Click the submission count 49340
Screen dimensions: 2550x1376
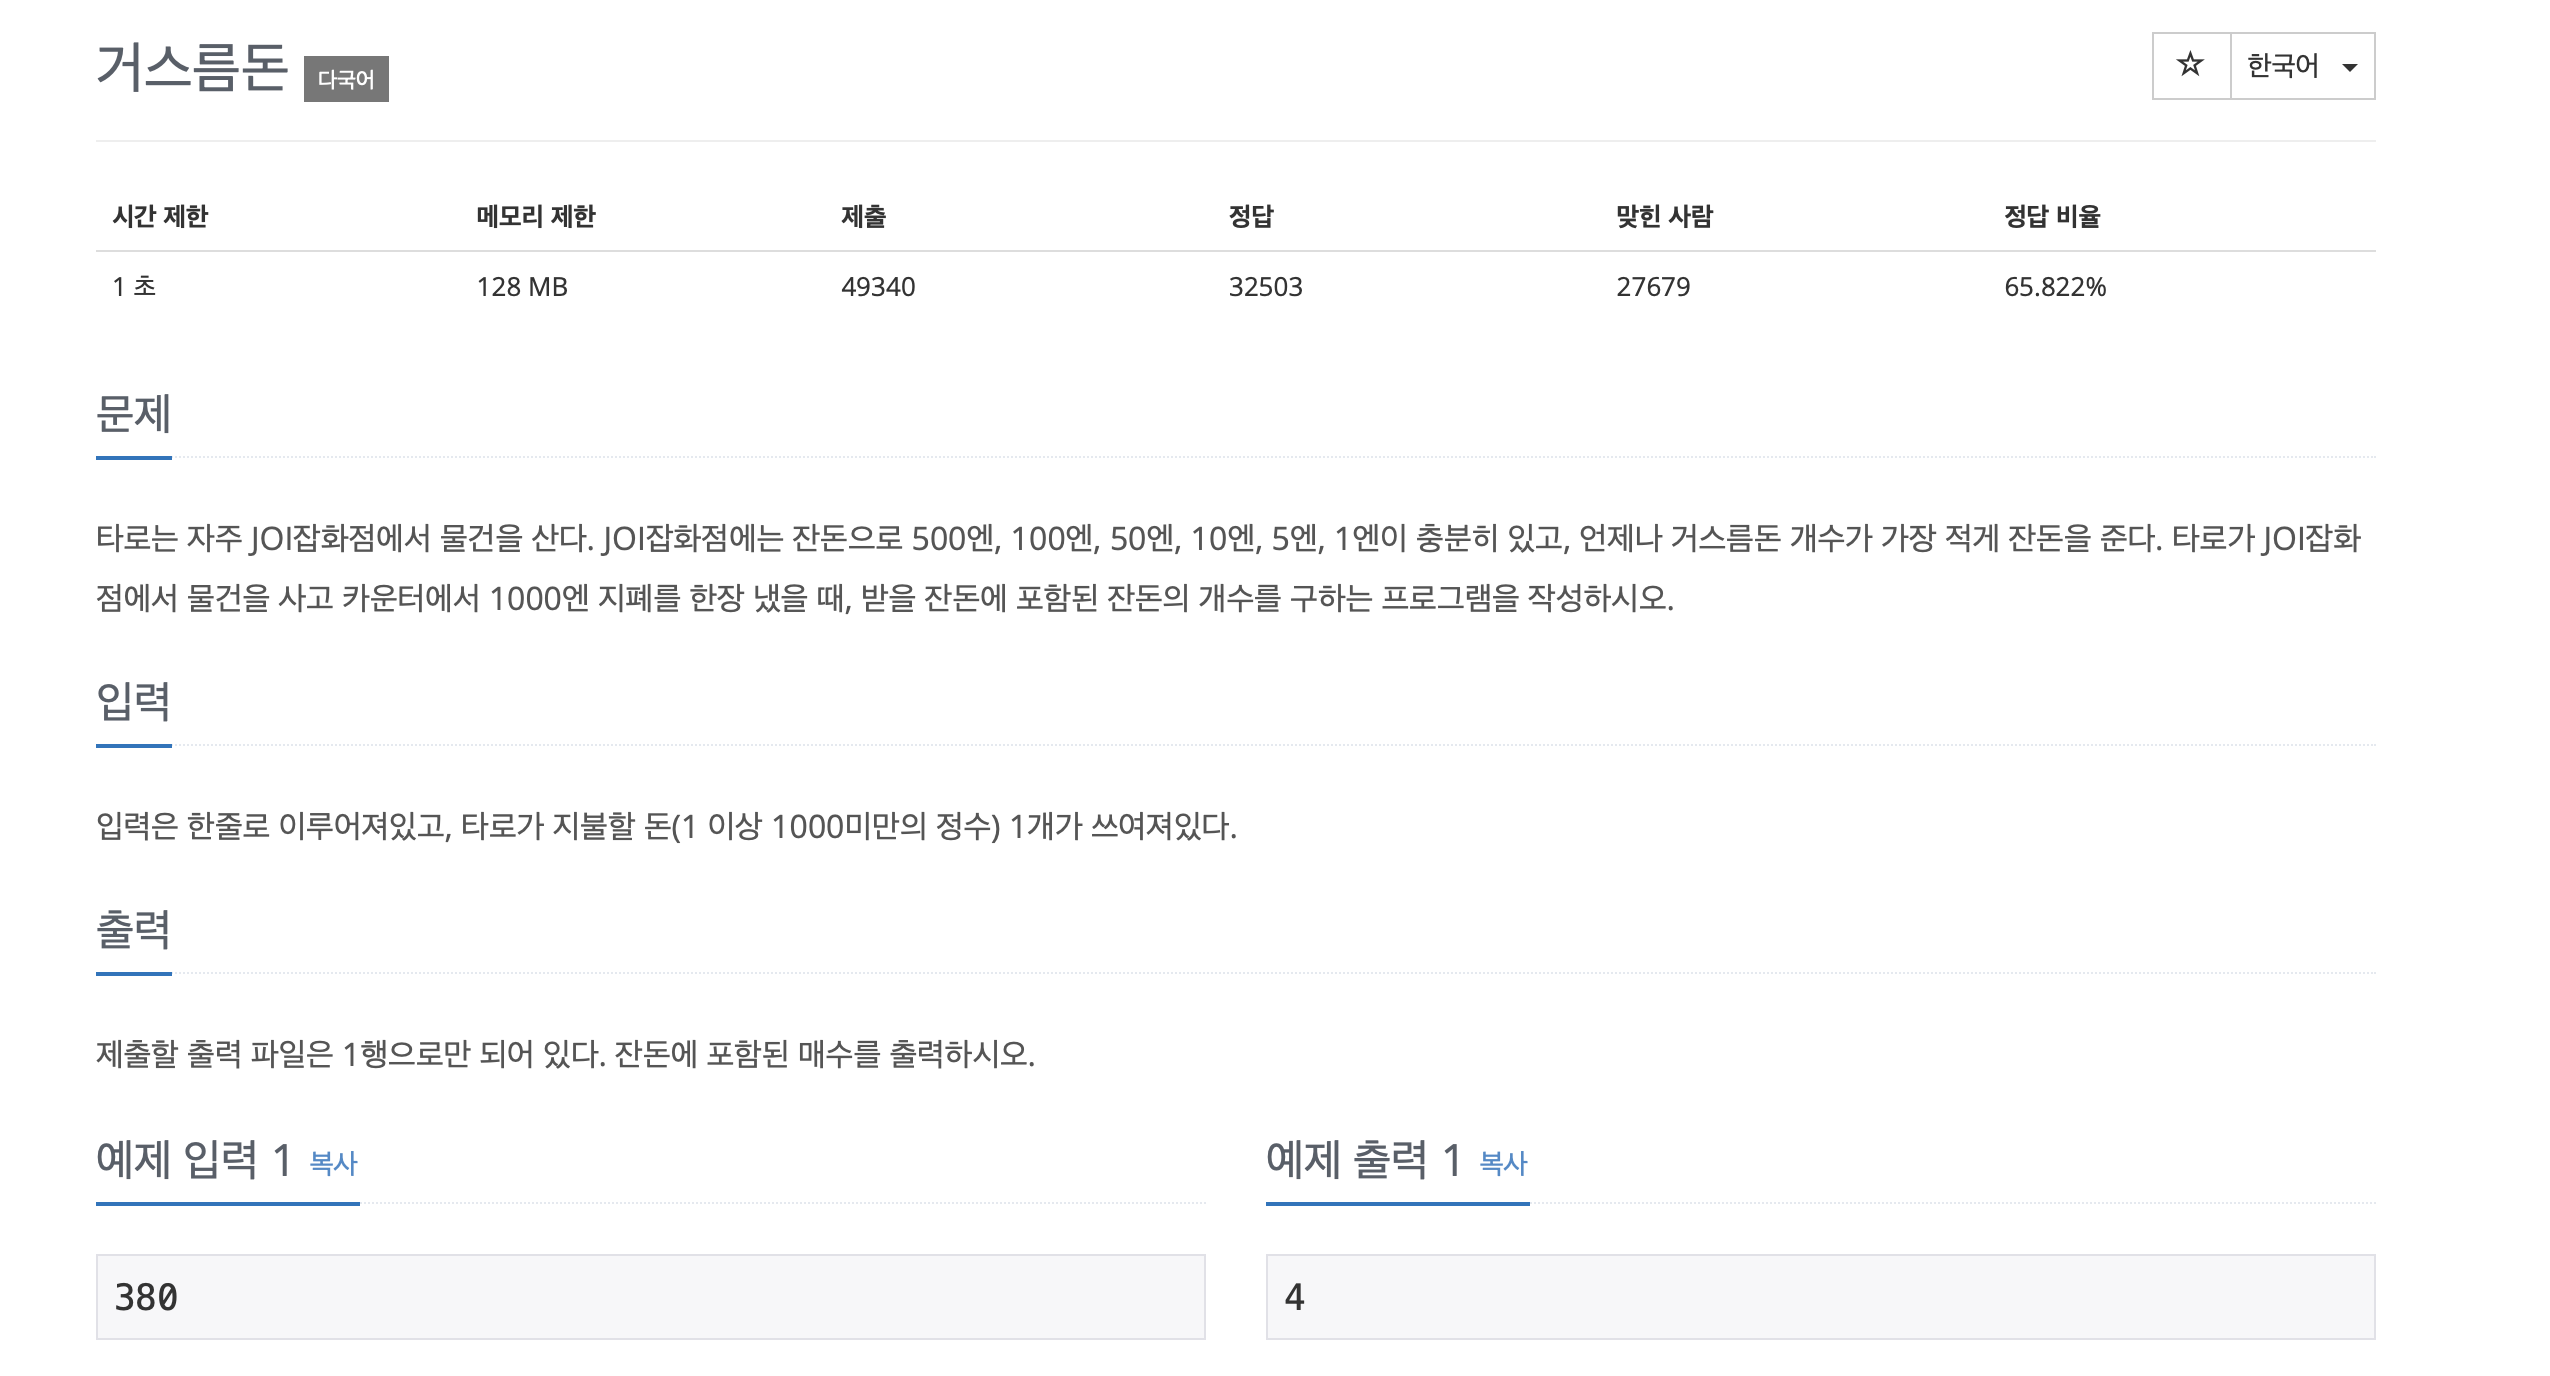pyautogui.click(x=877, y=287)
